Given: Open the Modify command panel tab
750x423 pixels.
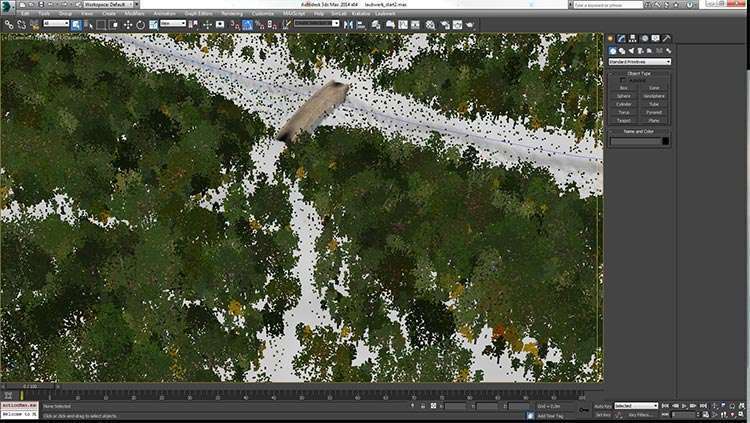Looking at the screenshot, I should (622, 39).
